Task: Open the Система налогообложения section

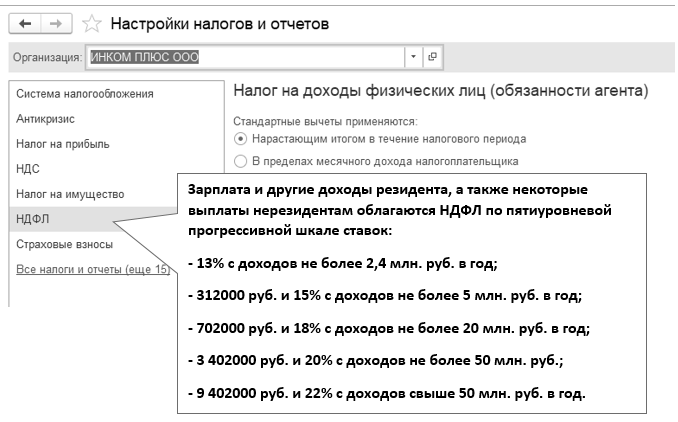Action: point(85,94)
